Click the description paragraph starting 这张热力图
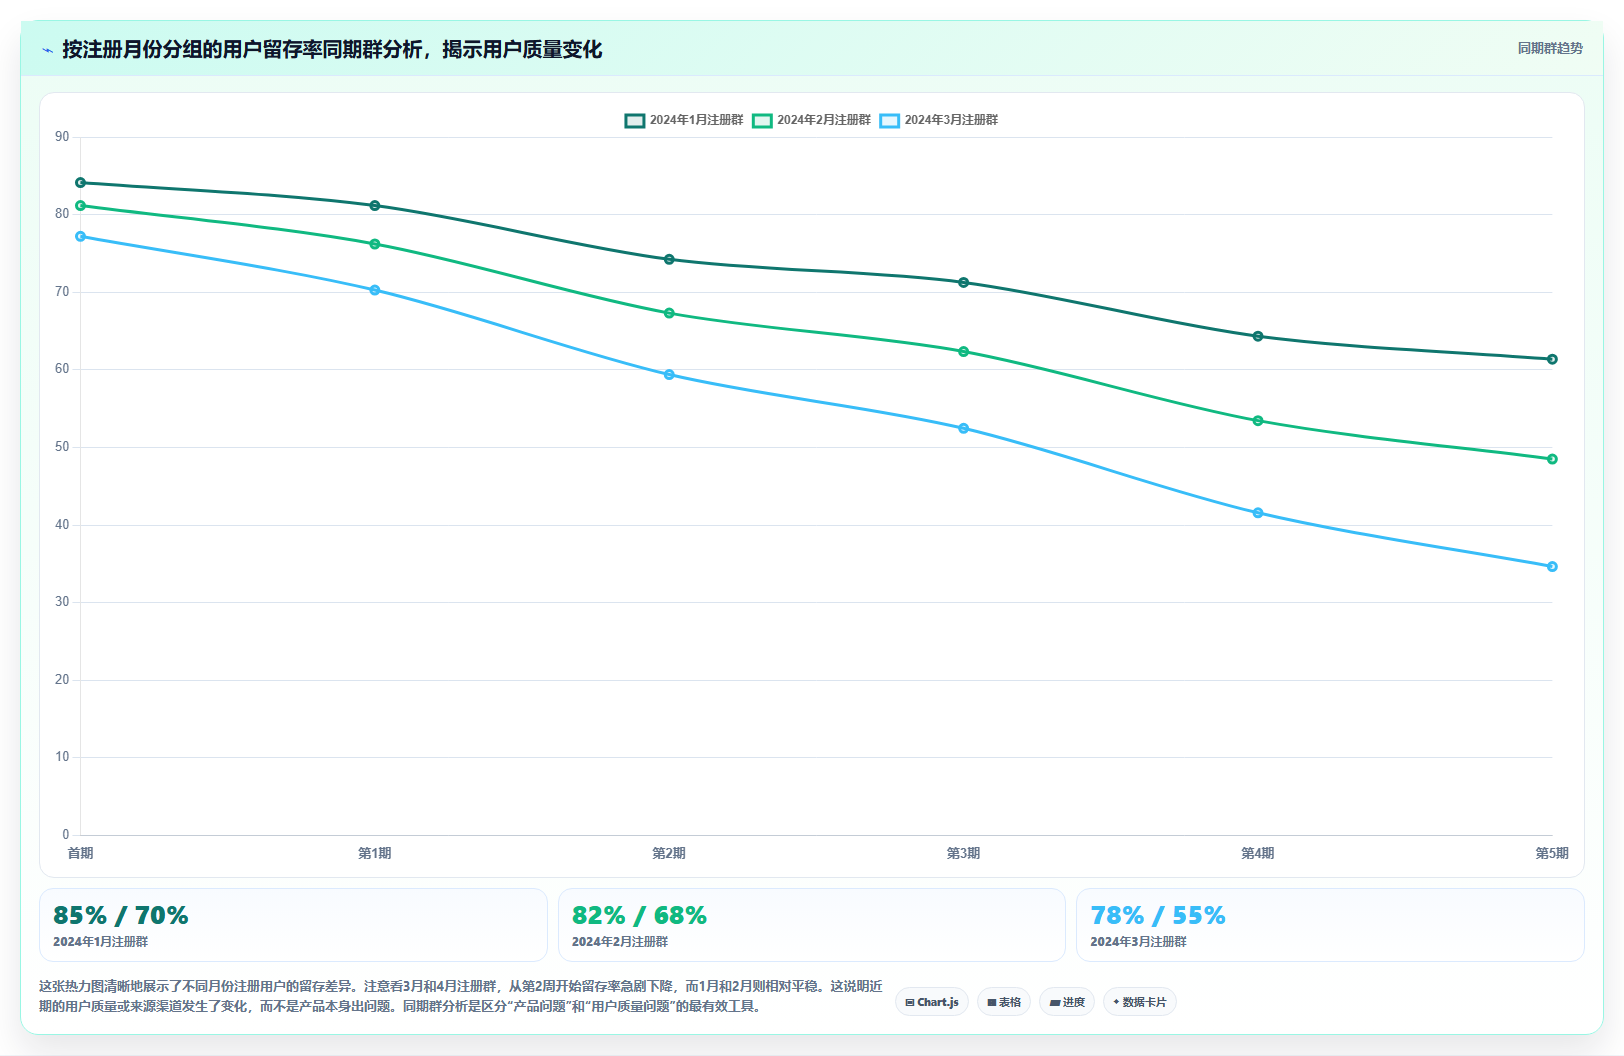This screenshot has height=1056, width=1624. pyautogui.click(x=461, y=996)
